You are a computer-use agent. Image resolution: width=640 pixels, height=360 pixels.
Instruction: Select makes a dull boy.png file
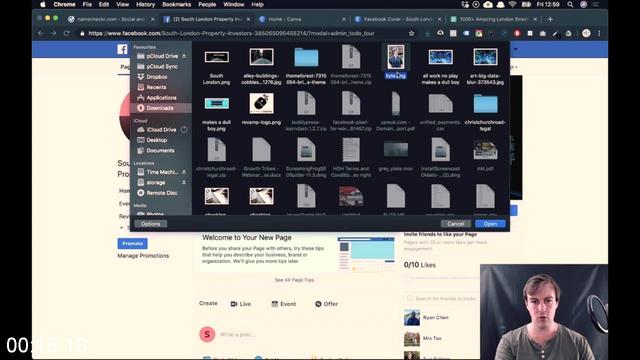coord(216,113)
